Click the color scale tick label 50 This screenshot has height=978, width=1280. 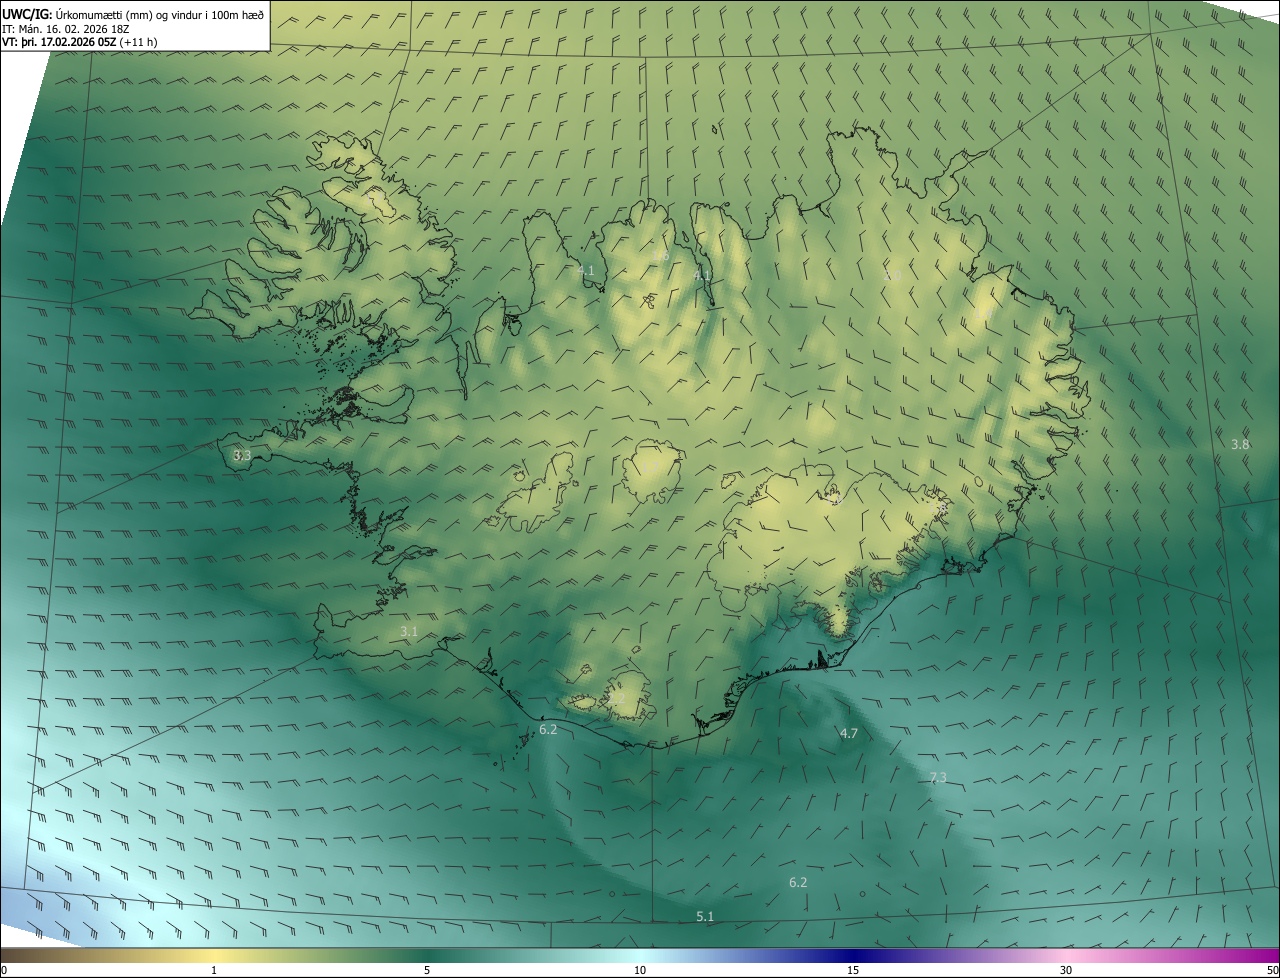(x=1272, y=971)
